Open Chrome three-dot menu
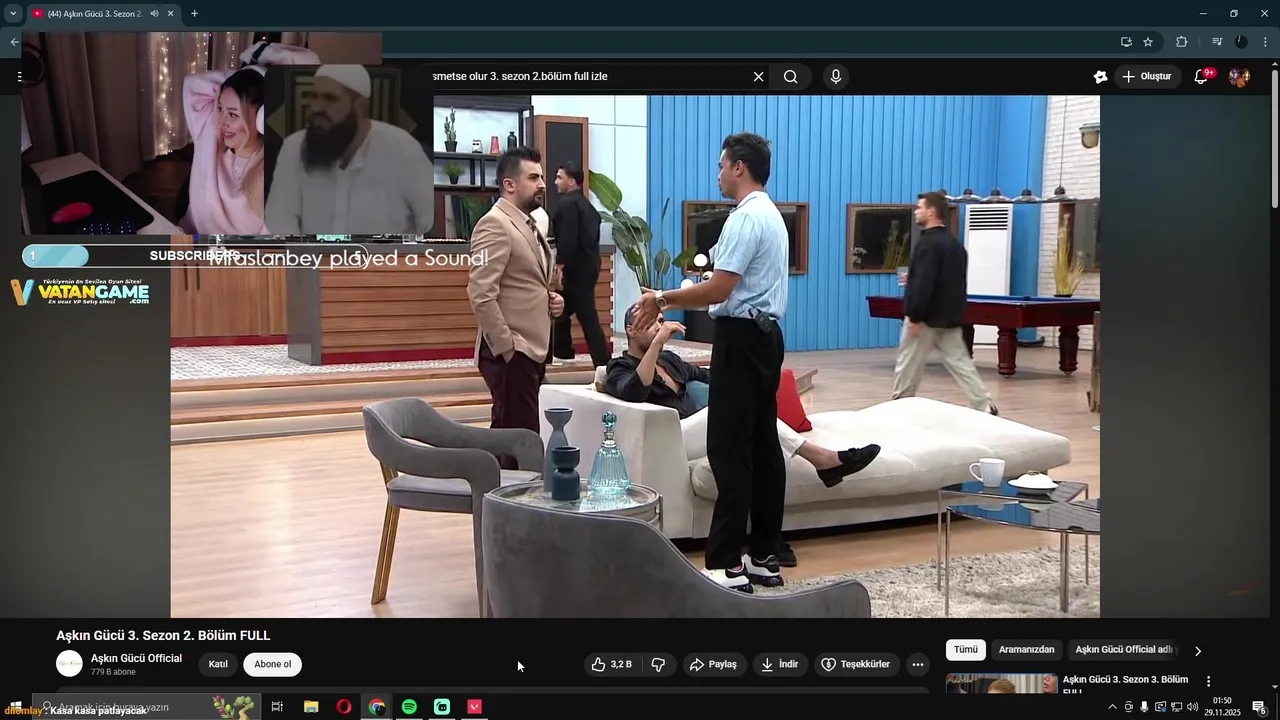The width and height of the screenshot is (1280, 720). click(x=1266, y=42)
